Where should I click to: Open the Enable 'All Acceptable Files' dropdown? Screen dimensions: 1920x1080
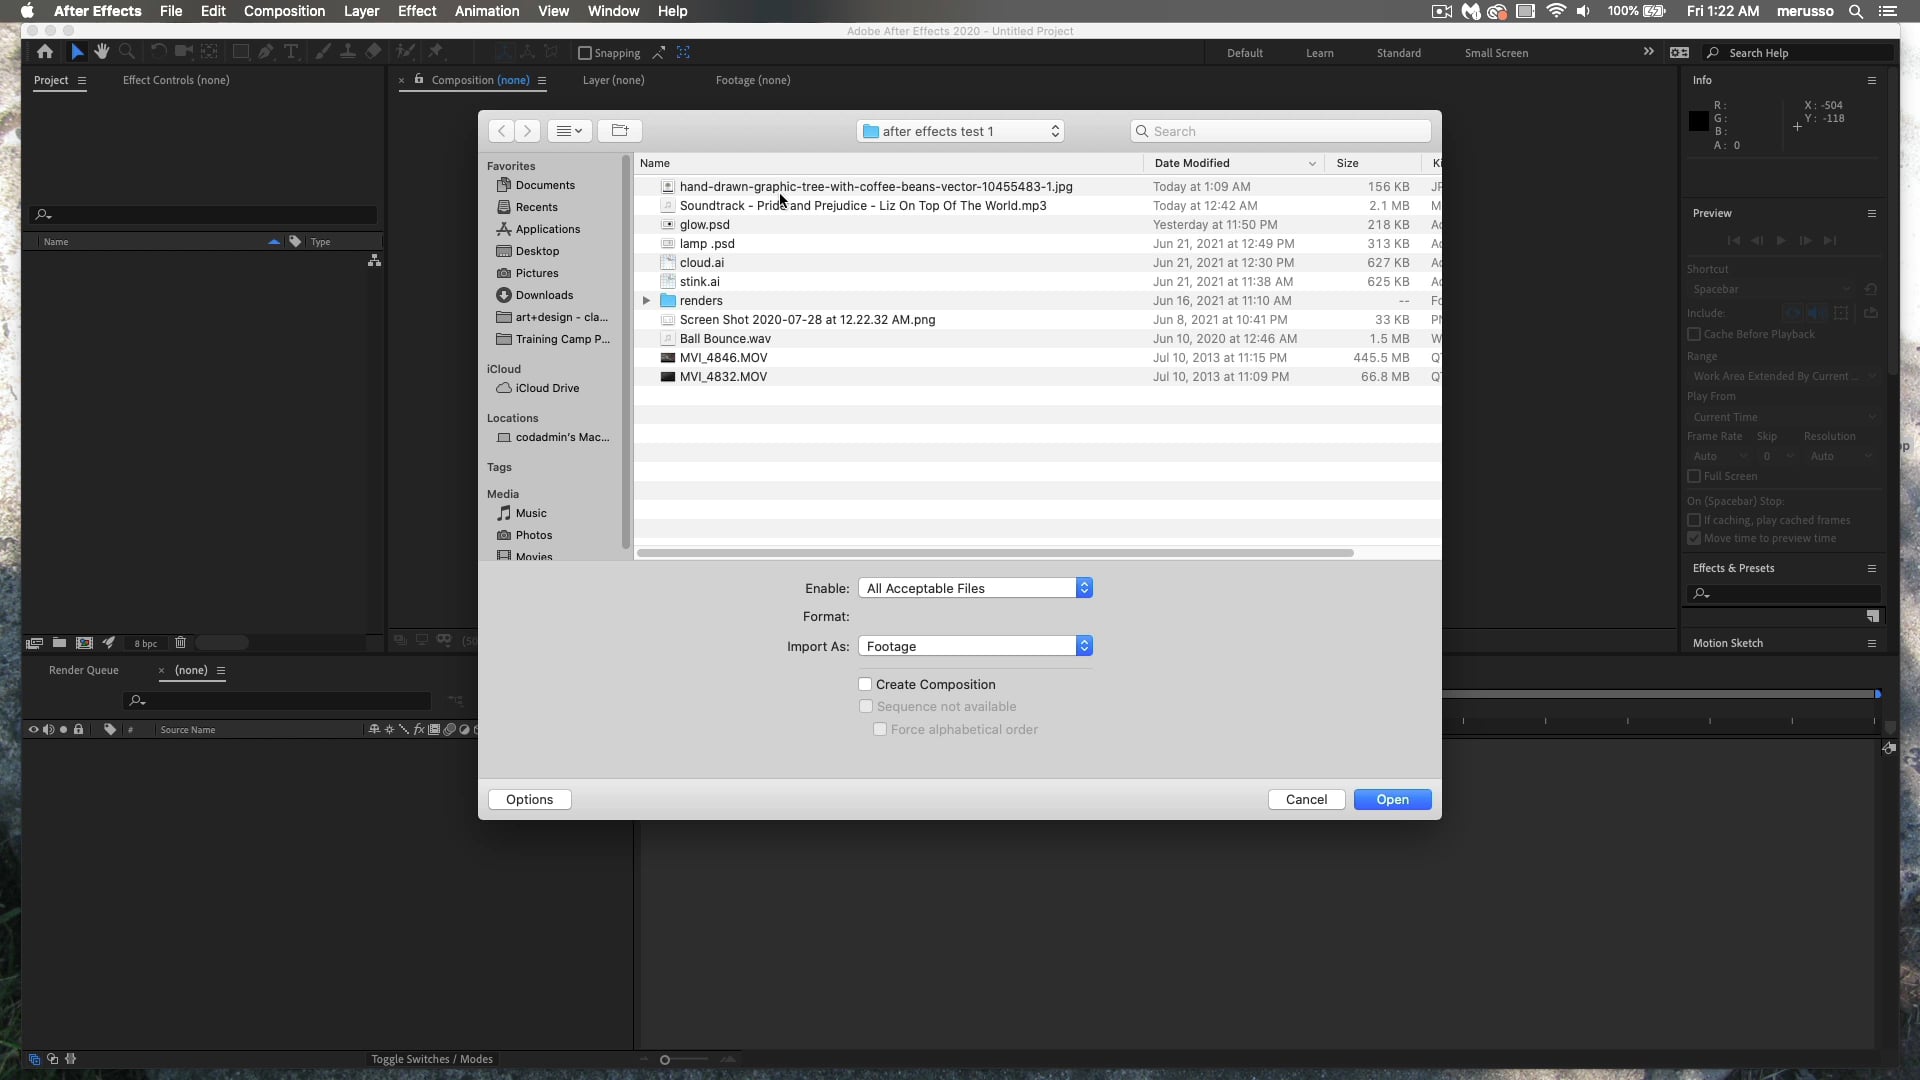975,588
